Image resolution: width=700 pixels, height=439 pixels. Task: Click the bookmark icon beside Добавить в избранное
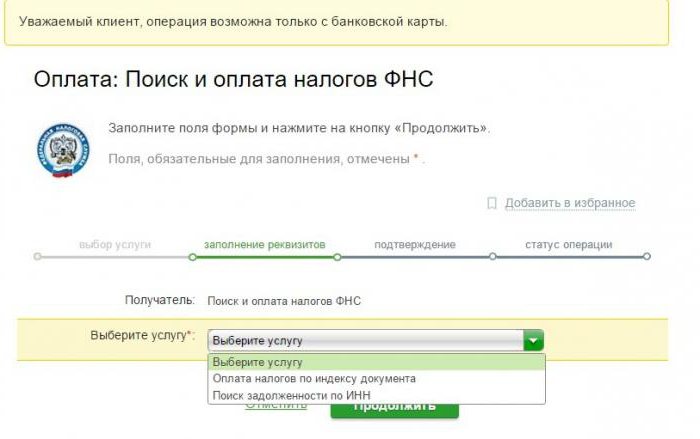pos(491,203)
